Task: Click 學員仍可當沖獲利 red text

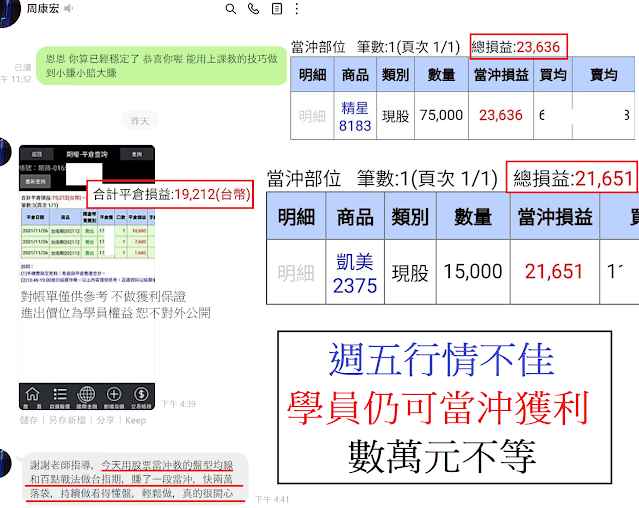Action: pos(438,407)
